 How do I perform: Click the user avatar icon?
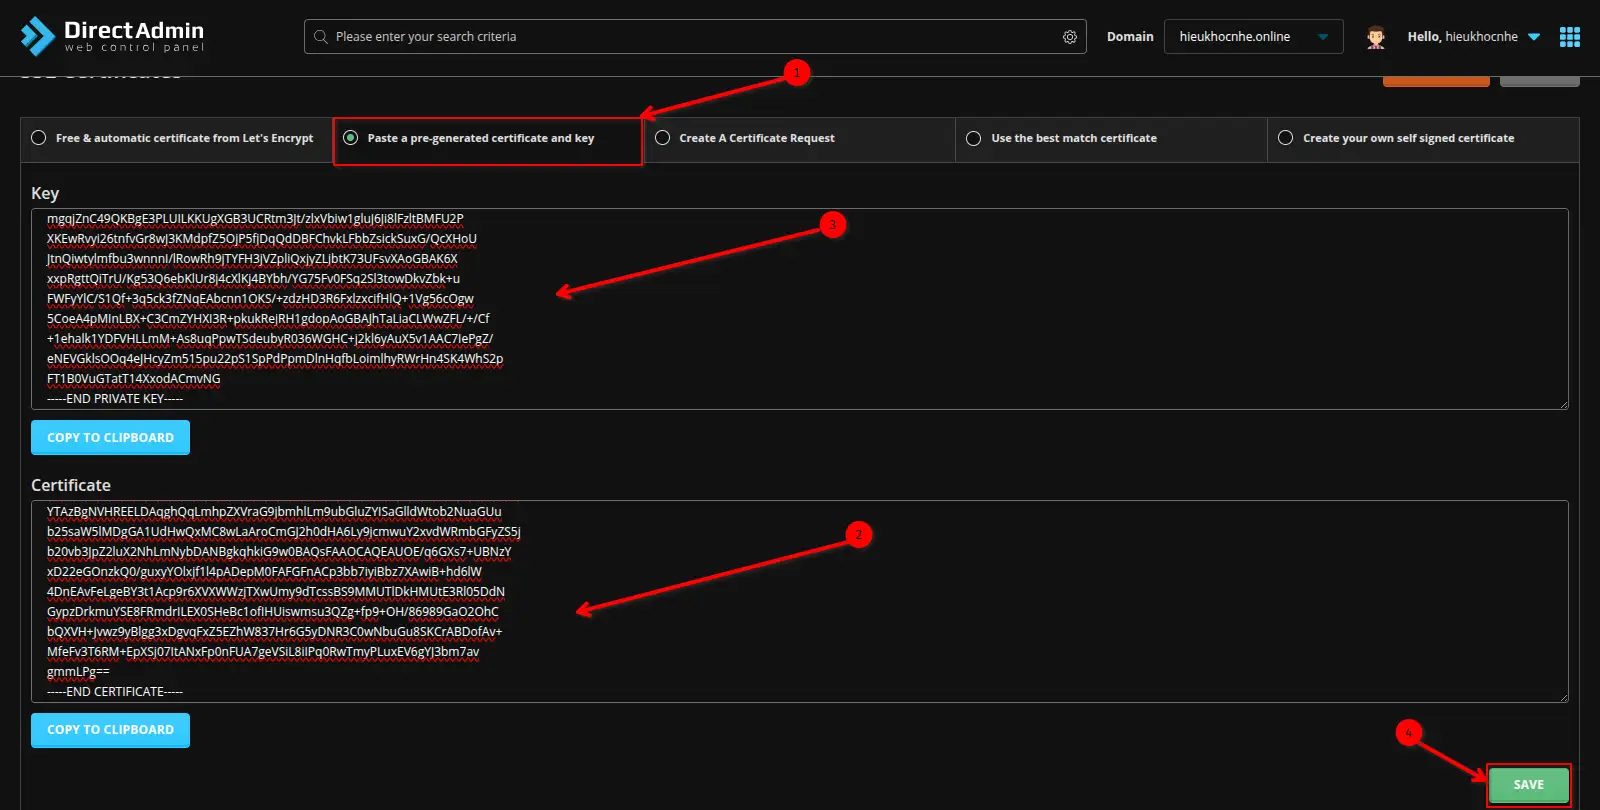point(1376,37)
